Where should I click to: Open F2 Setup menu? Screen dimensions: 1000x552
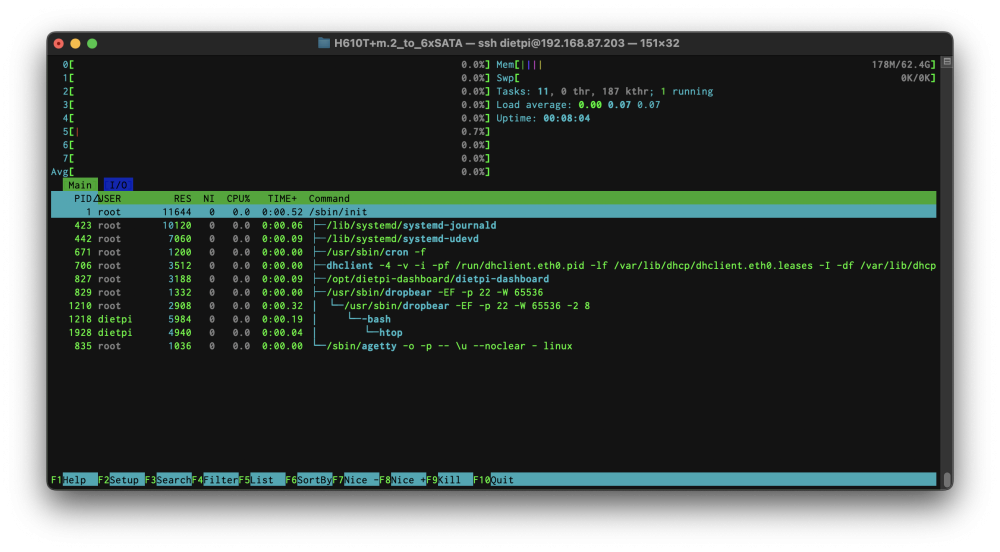tap(121, 480)
